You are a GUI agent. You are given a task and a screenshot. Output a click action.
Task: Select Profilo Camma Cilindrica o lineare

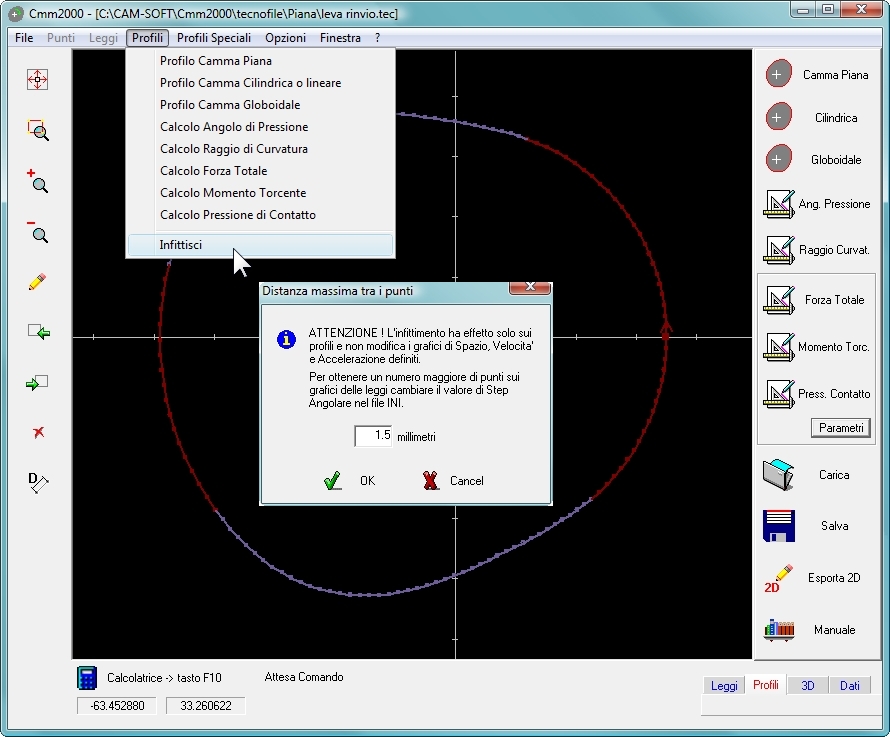[x=261, y=83]
